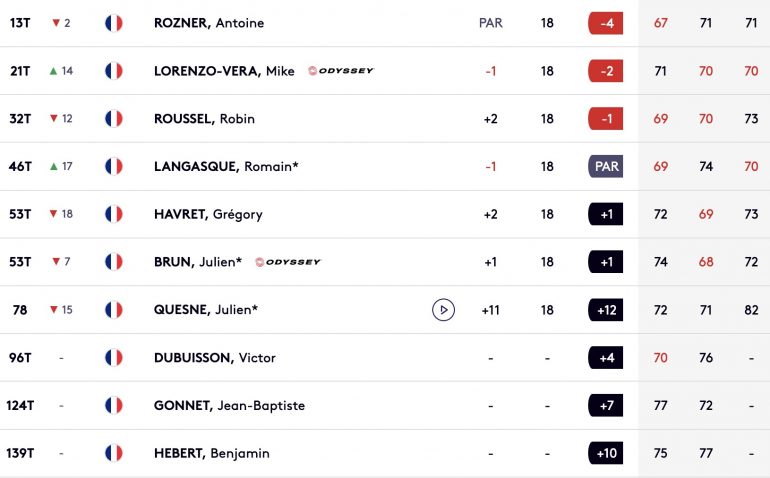
Task: Play the video for Julien Quesne
Action: point(443,310)
